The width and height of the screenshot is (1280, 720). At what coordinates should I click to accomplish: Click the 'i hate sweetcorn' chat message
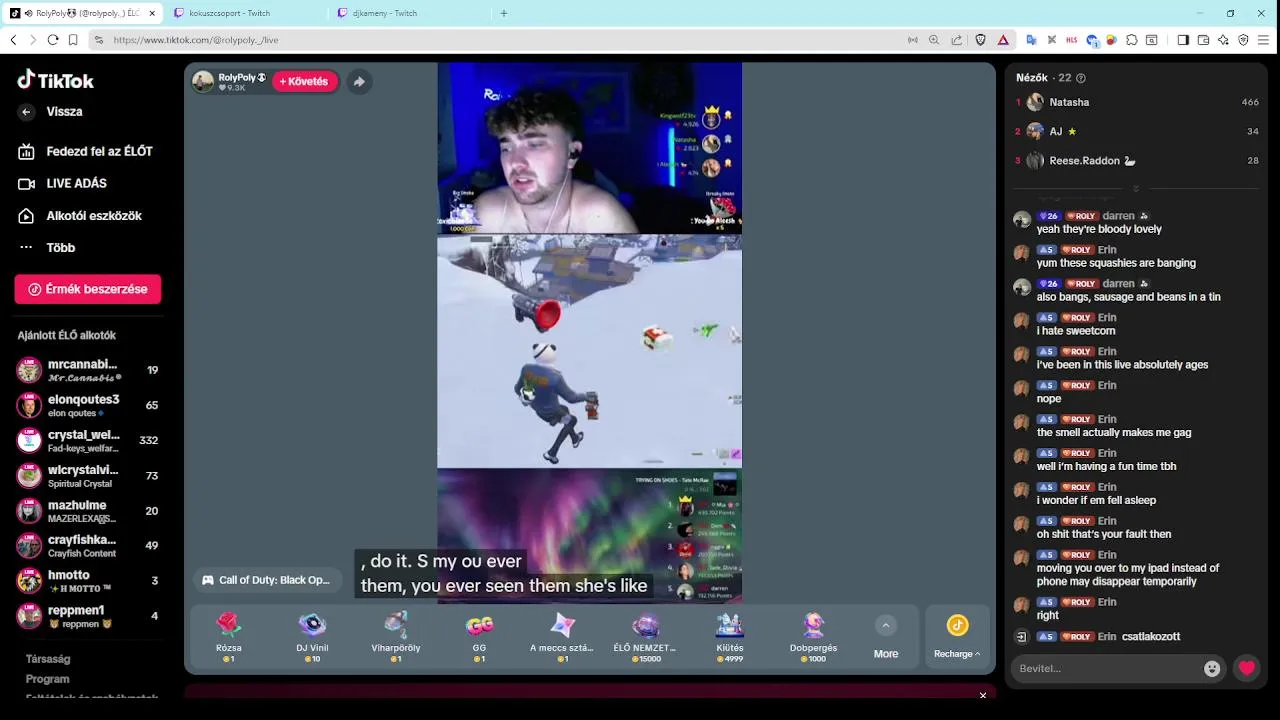(1076, 331)
